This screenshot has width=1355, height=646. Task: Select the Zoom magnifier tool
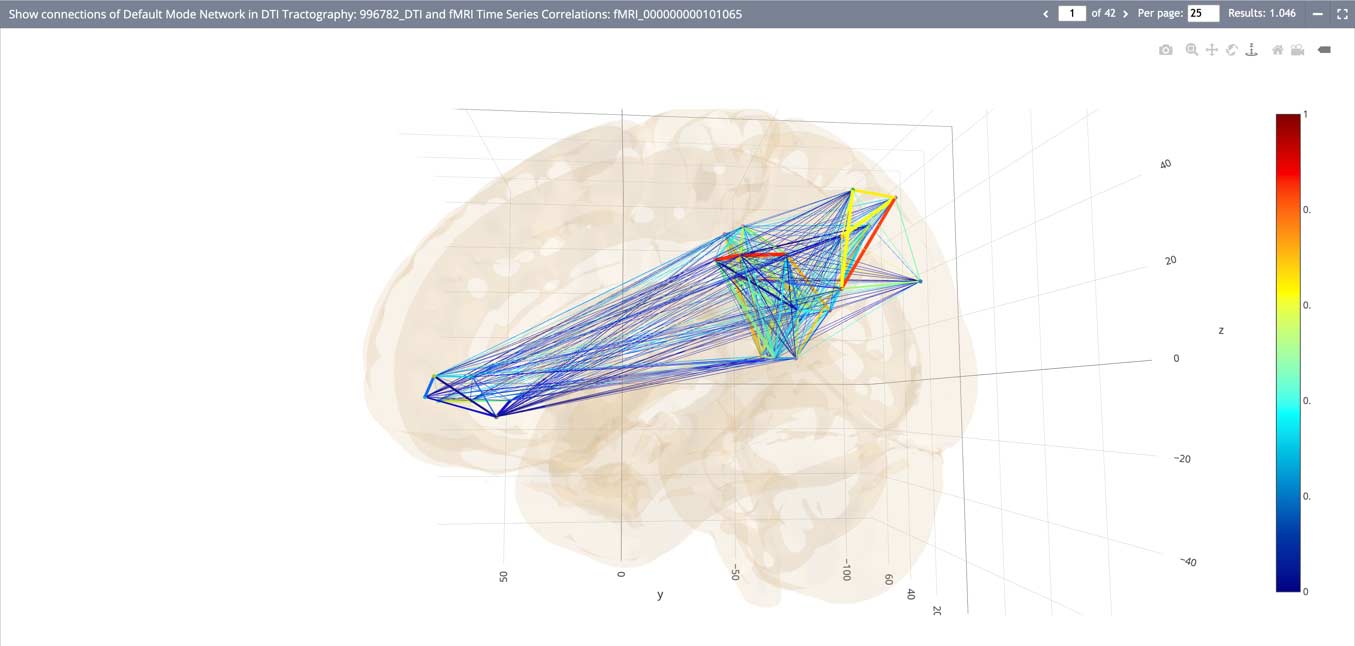[1191, 50]
